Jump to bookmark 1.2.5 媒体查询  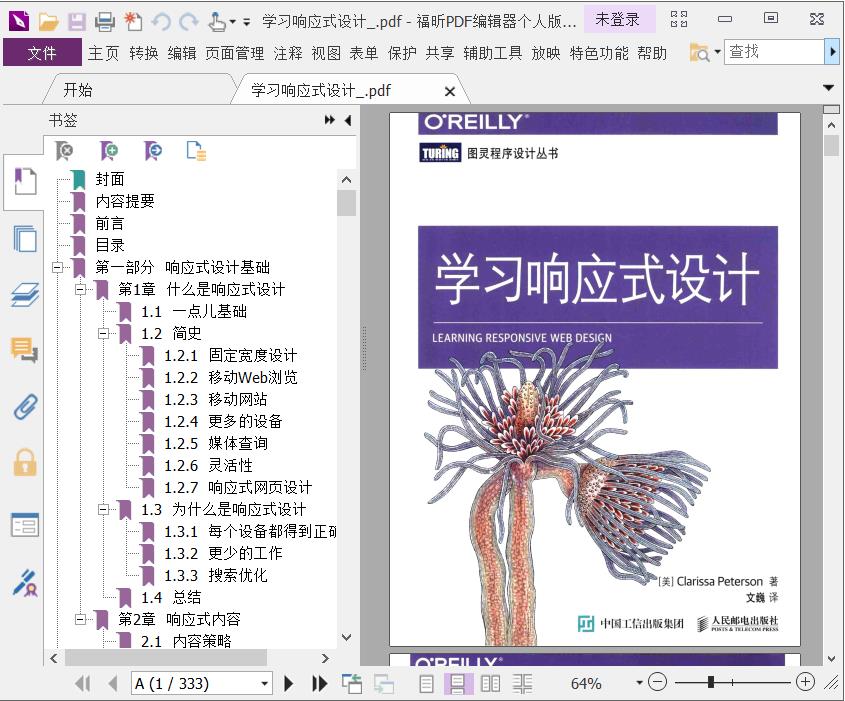click(216, 443)
